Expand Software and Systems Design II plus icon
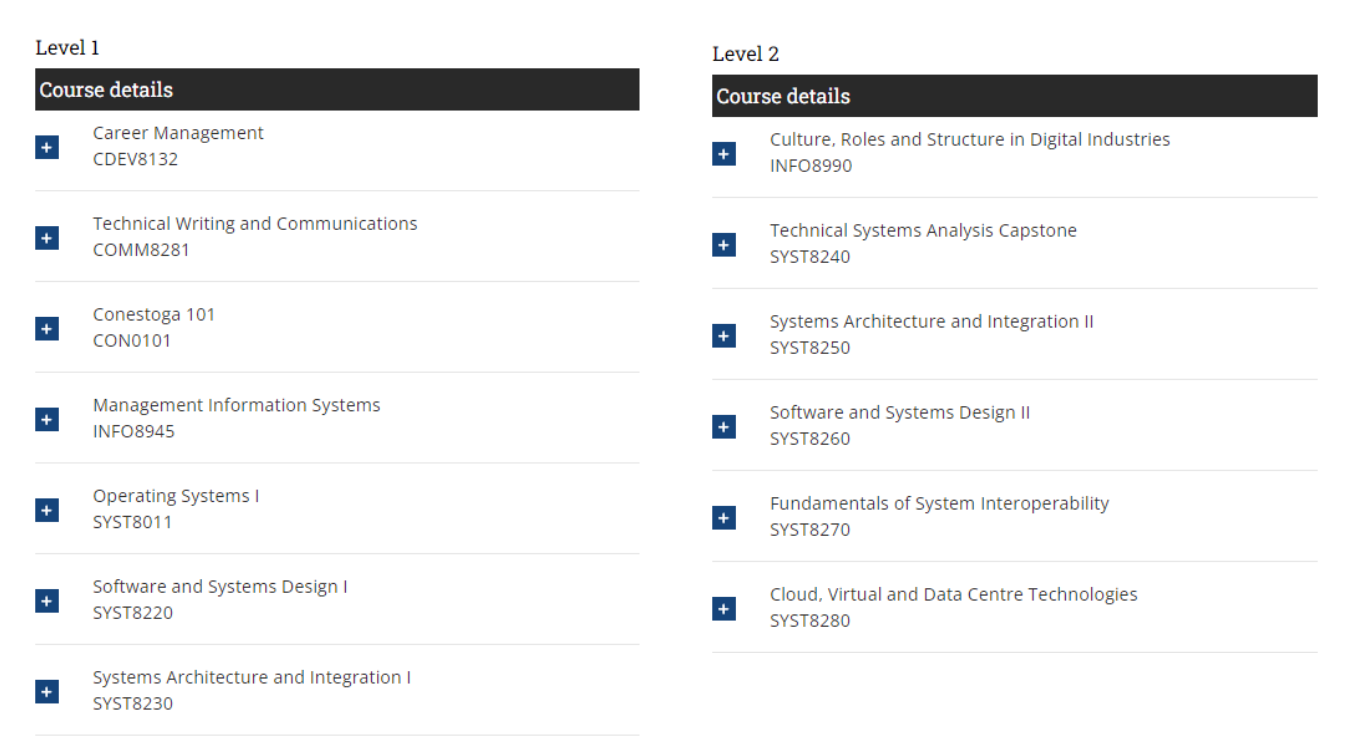 (724, 427)
